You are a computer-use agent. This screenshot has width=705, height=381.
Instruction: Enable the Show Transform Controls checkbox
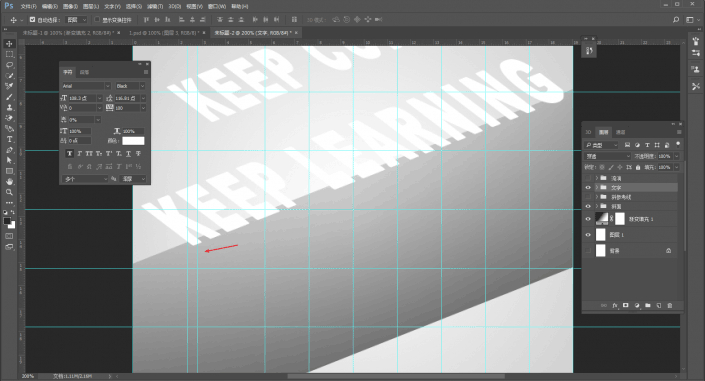pyautogui.click(x=97, y=20)
